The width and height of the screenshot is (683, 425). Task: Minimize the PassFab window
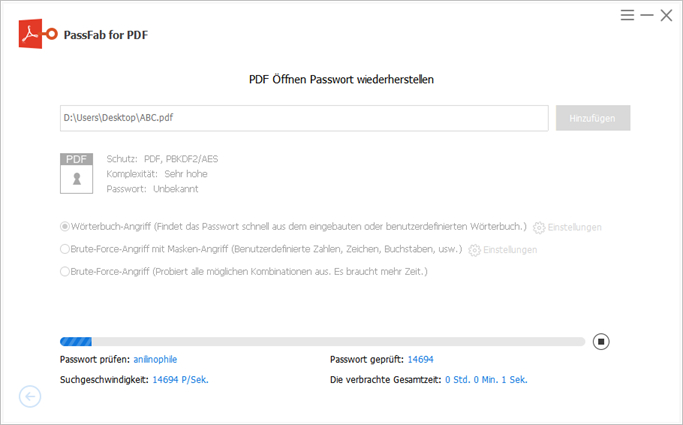pos(647,15)
